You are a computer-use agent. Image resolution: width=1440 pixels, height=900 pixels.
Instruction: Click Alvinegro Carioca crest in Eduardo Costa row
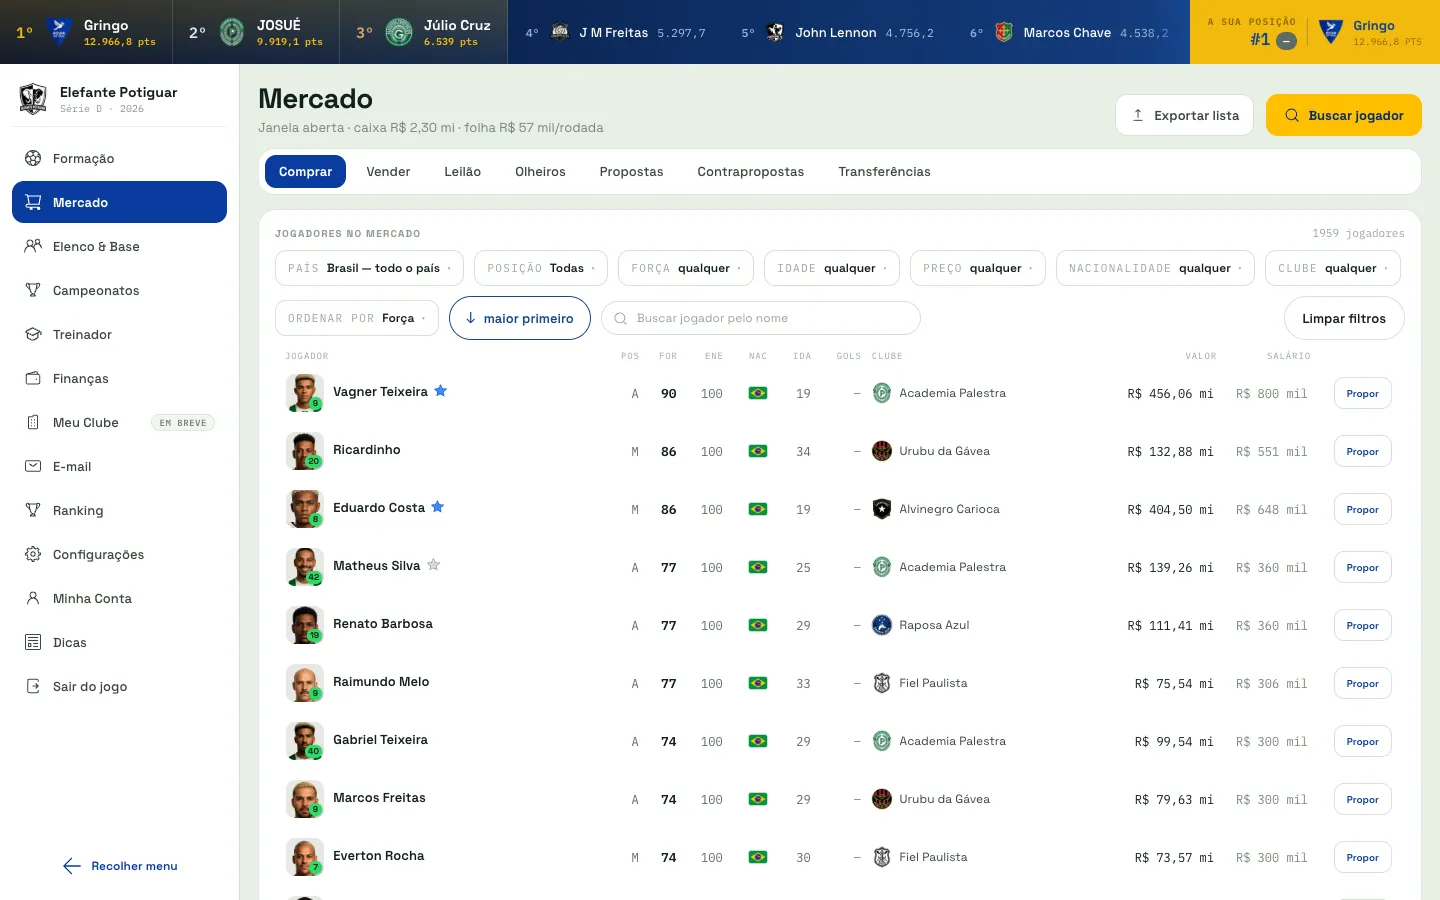click(882, 509)
